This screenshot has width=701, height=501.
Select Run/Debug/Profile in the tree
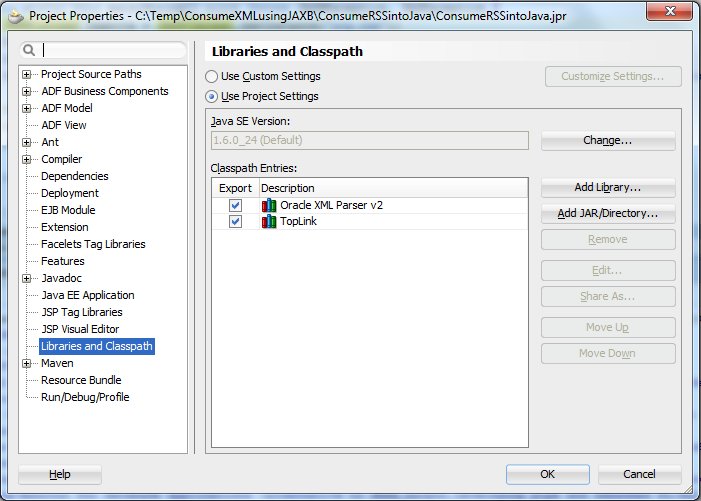click(x=84, y=397)
